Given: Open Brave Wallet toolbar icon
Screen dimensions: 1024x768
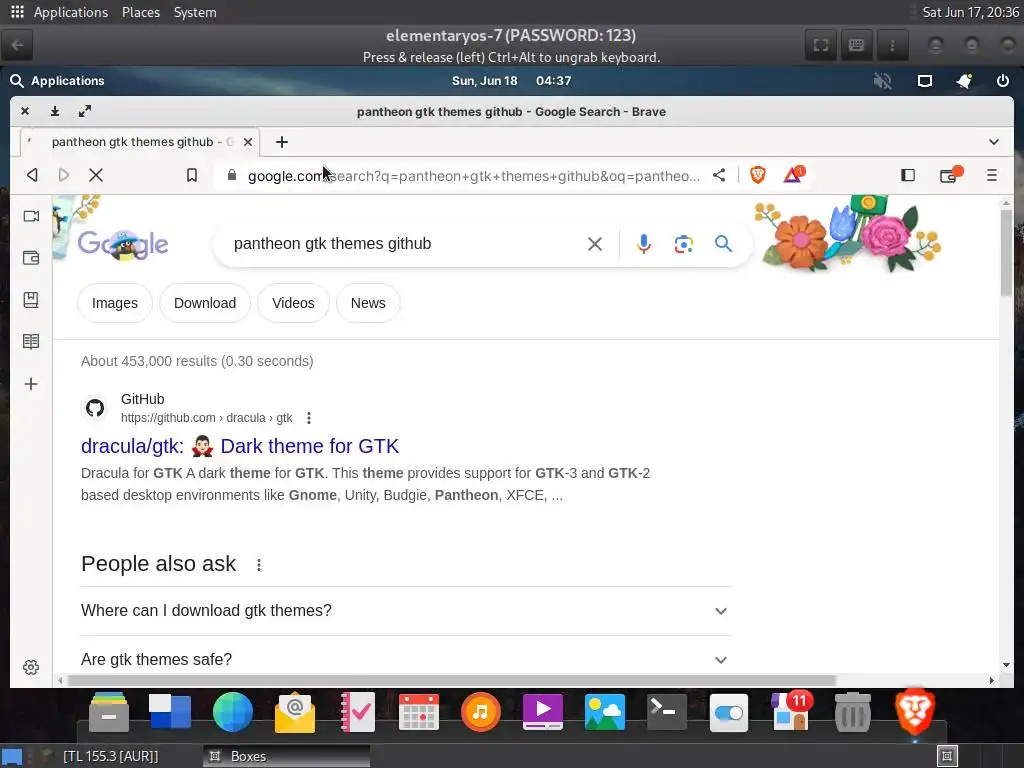Looking at the screenshot, I should [x=950, y=174].
